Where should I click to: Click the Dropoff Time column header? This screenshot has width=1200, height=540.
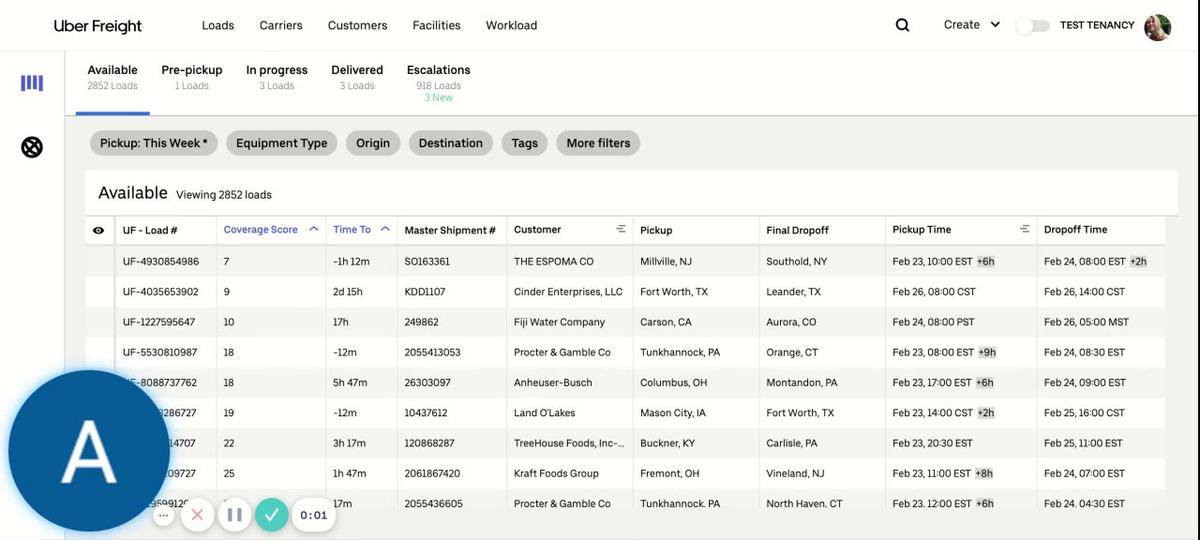(x=1076, y=229)
